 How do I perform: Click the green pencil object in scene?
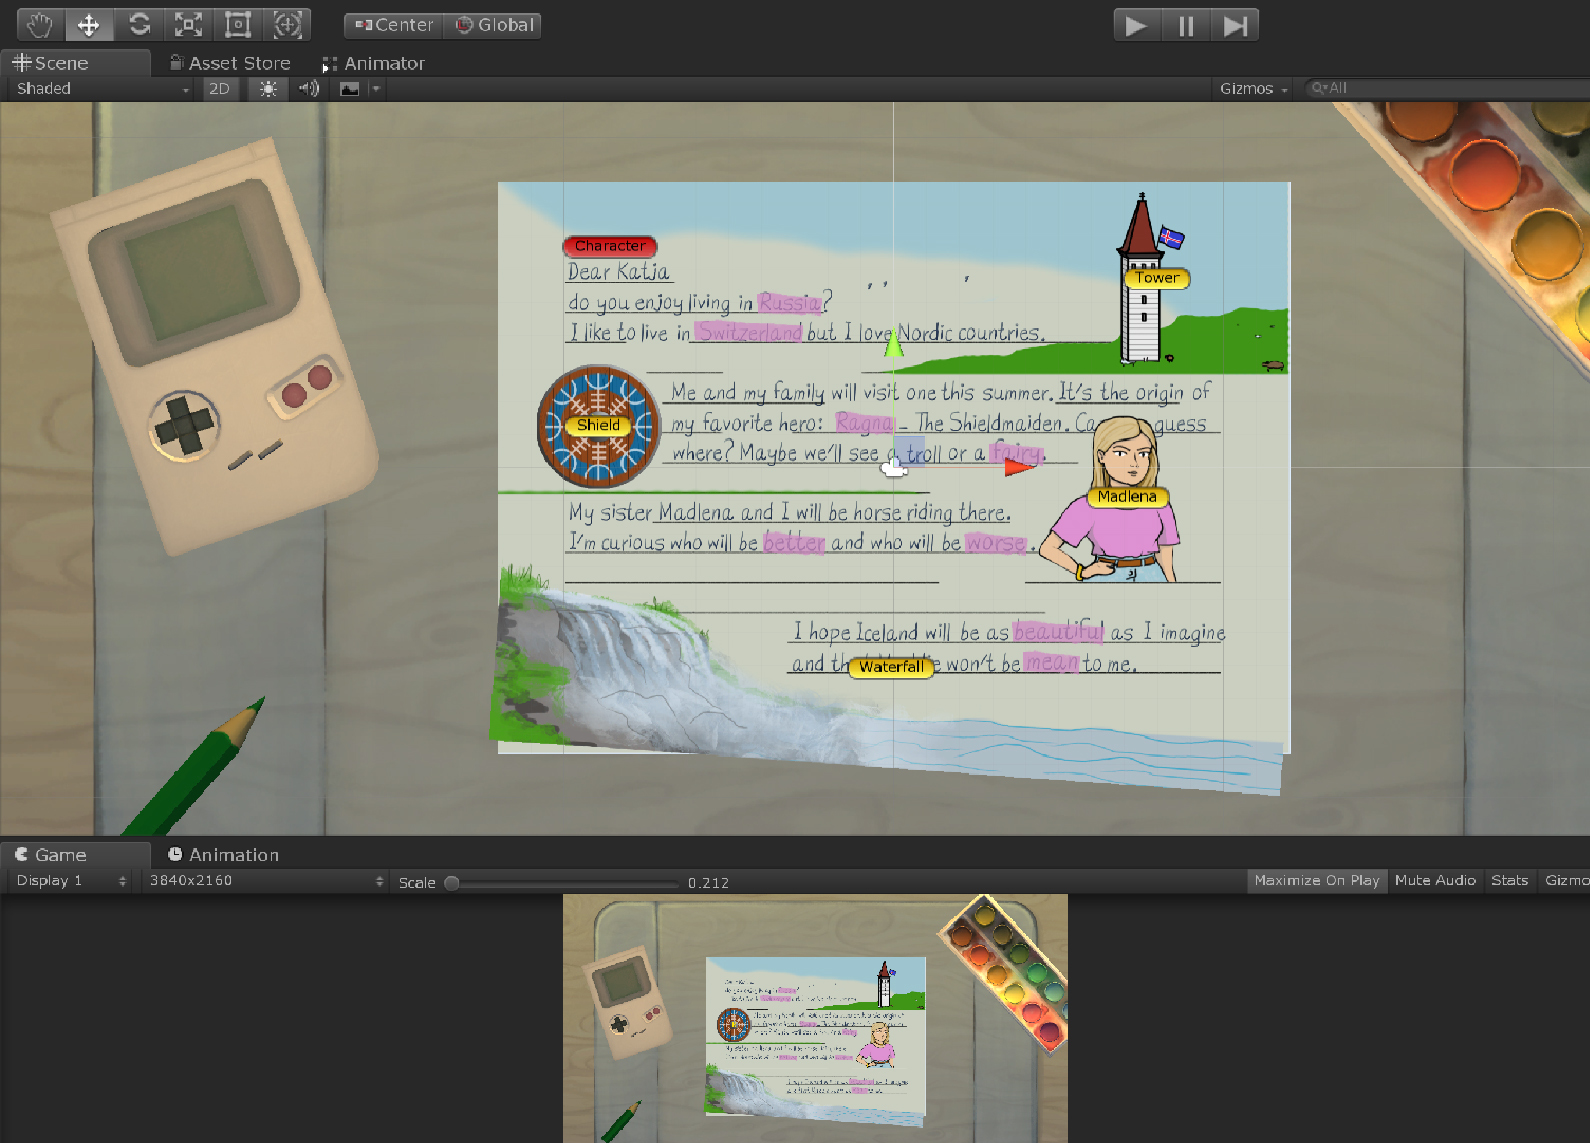(x=195, y=768)
